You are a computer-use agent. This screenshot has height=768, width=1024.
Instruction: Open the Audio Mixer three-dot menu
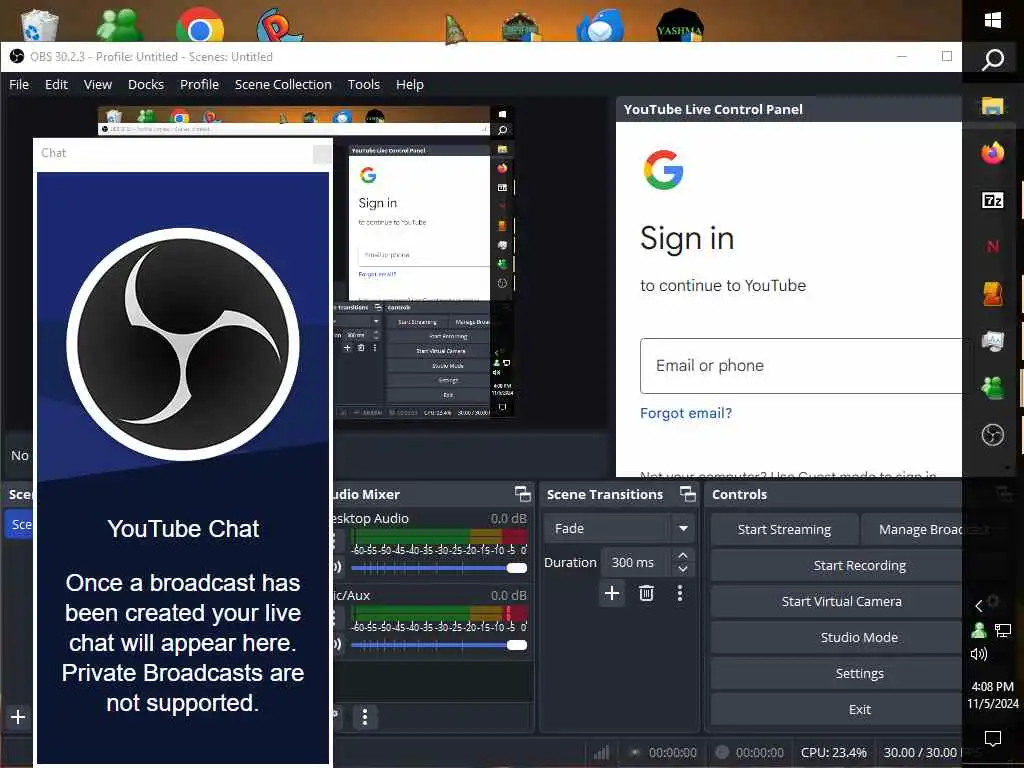[365, 717]
